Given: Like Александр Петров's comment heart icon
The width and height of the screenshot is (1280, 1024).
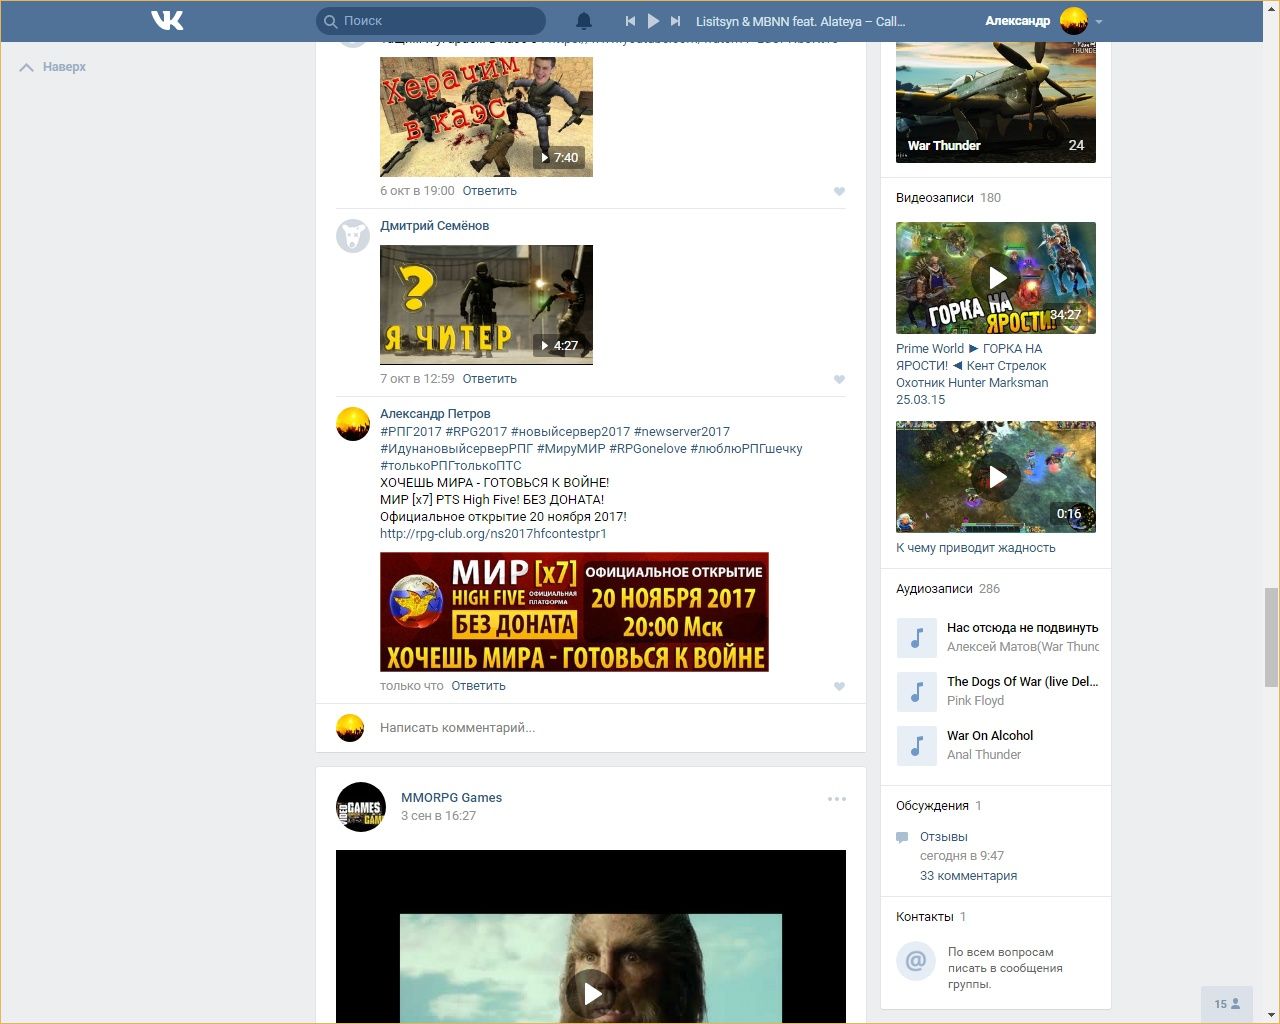Looking at the screenshot, I should tap(839, 686).
